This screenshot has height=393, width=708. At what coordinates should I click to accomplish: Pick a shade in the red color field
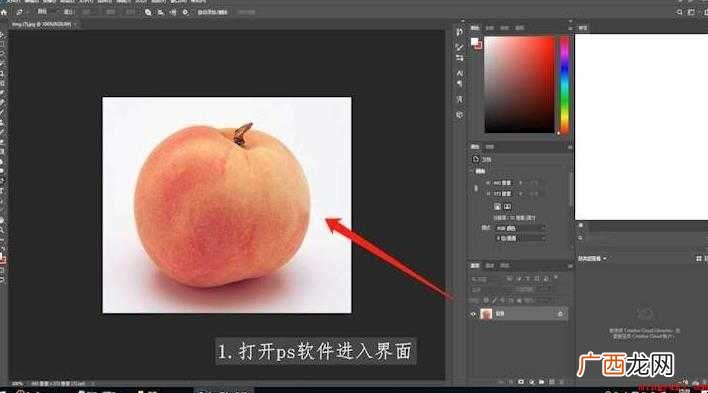tap(519, 84)
